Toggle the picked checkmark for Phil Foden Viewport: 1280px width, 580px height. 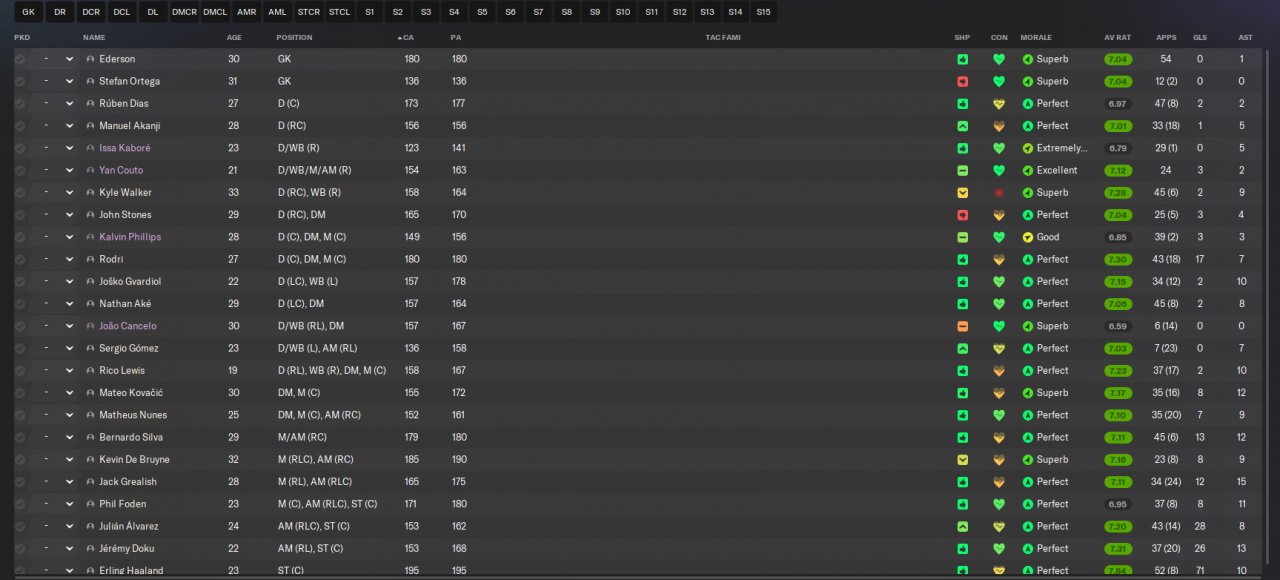click(x=20, y=504)
